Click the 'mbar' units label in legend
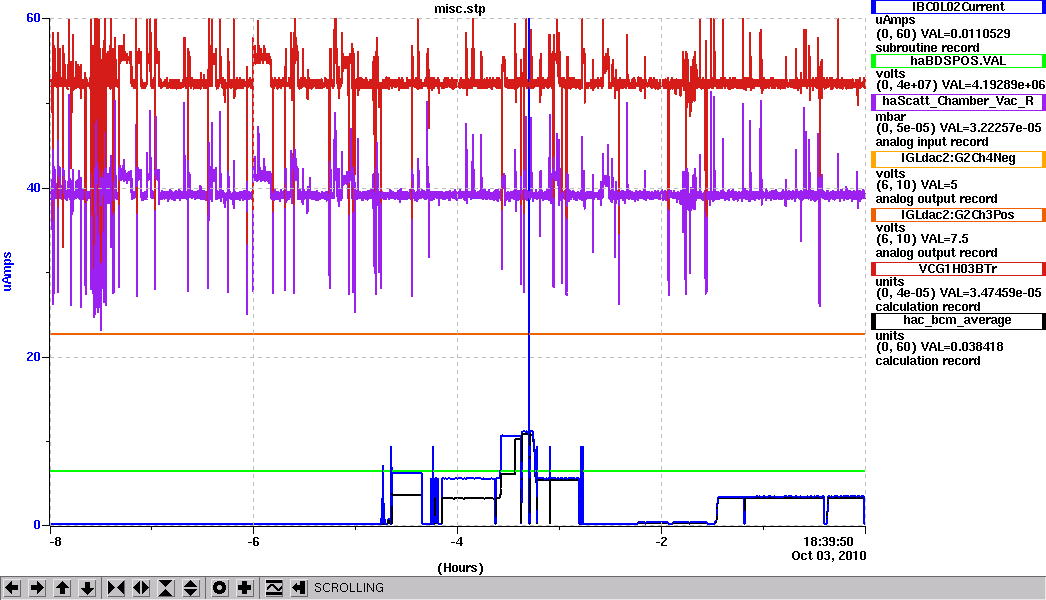This screenshot has width=1046, height=600. pyautogui.click(x=891, y=117)
